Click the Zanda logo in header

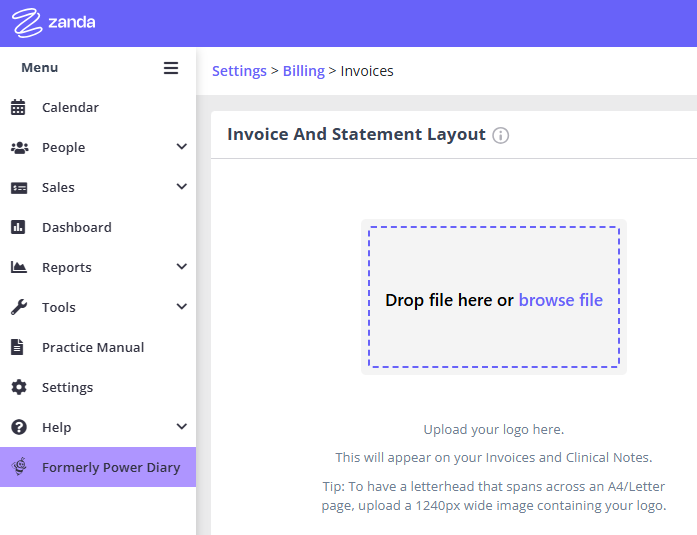[x=54, y=23]
